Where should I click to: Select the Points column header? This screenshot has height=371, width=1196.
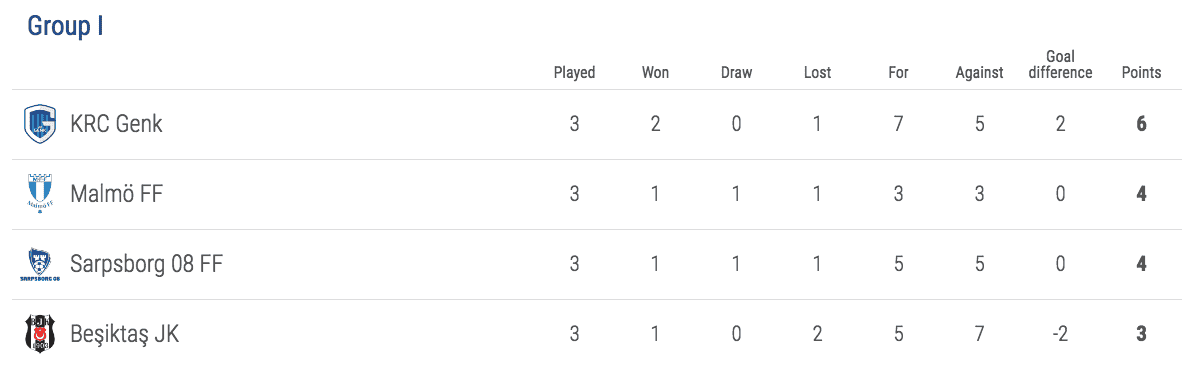tap(1141, 73)
